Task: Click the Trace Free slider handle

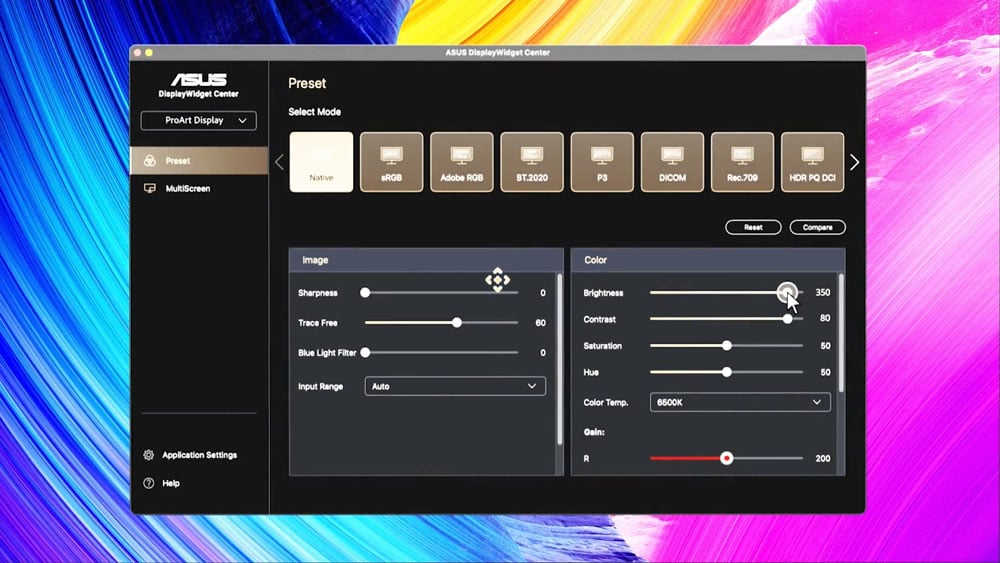Action: [x=457, y=323]
